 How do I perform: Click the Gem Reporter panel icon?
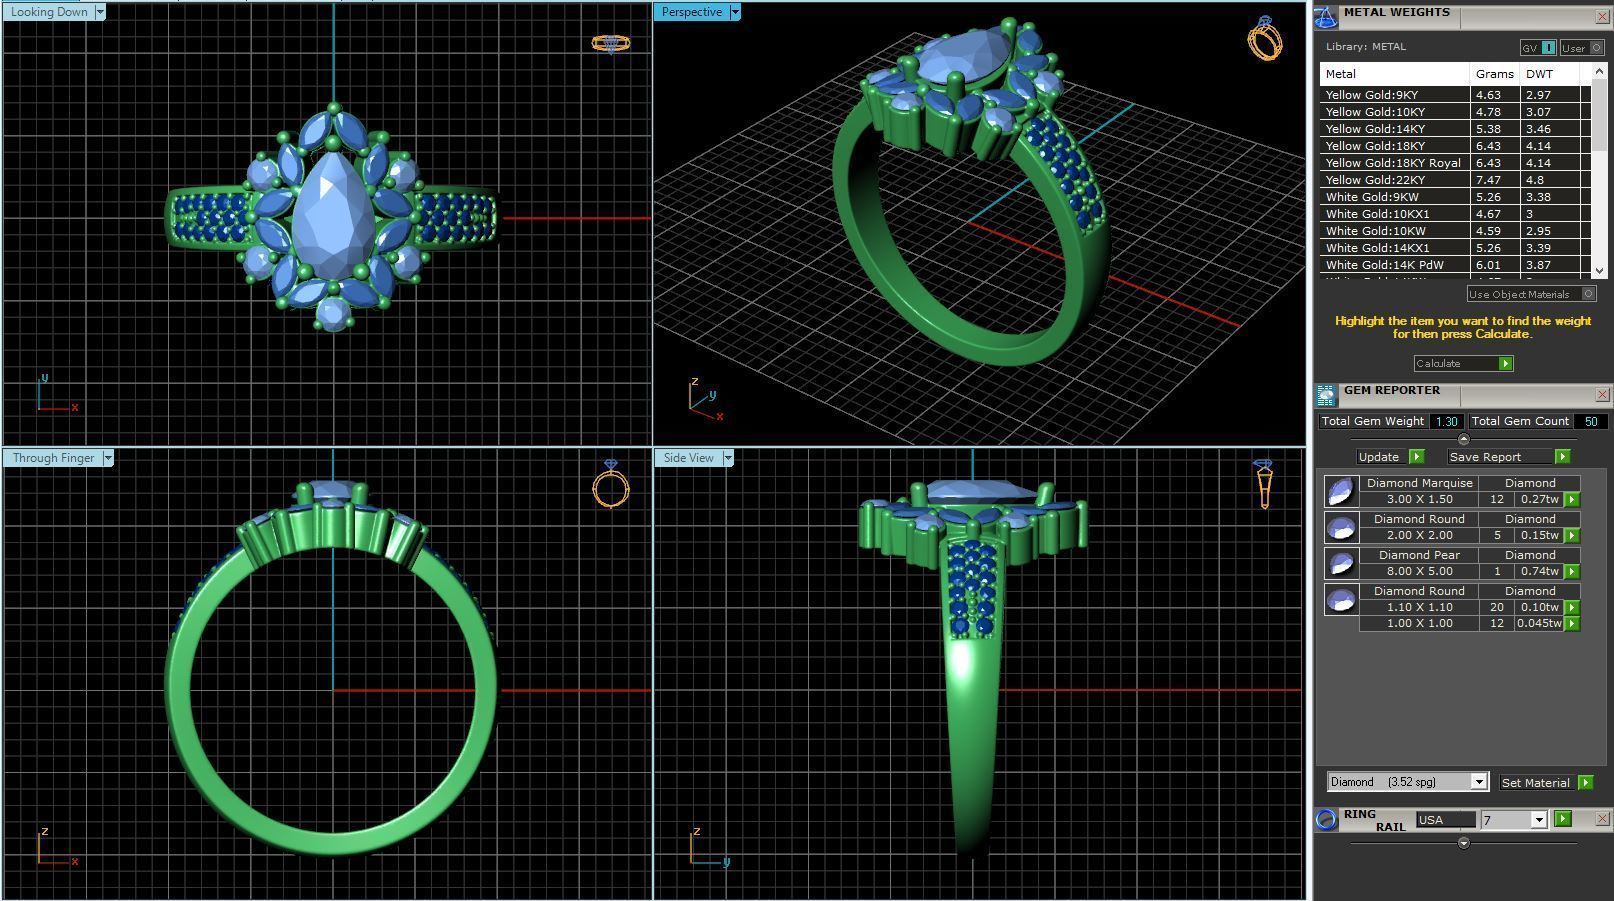click(1326, 395)
